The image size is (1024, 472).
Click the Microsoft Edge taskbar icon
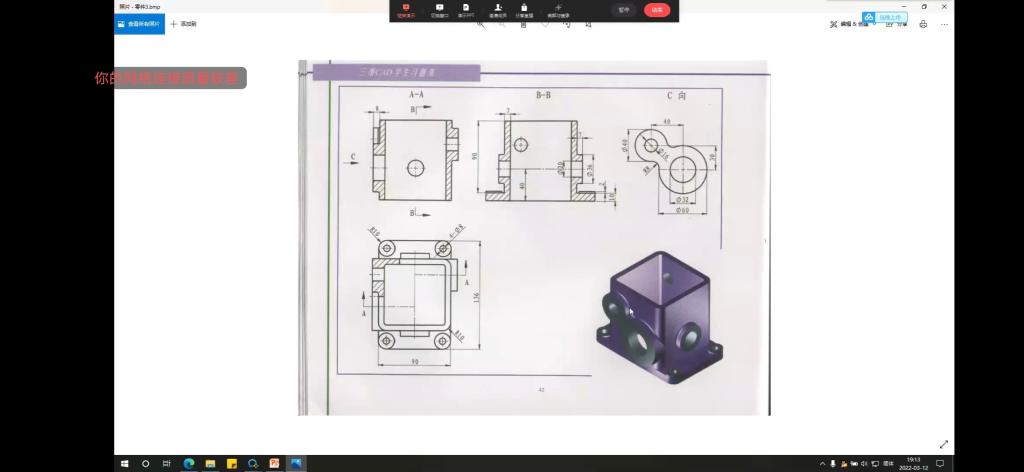coord(188,464)
